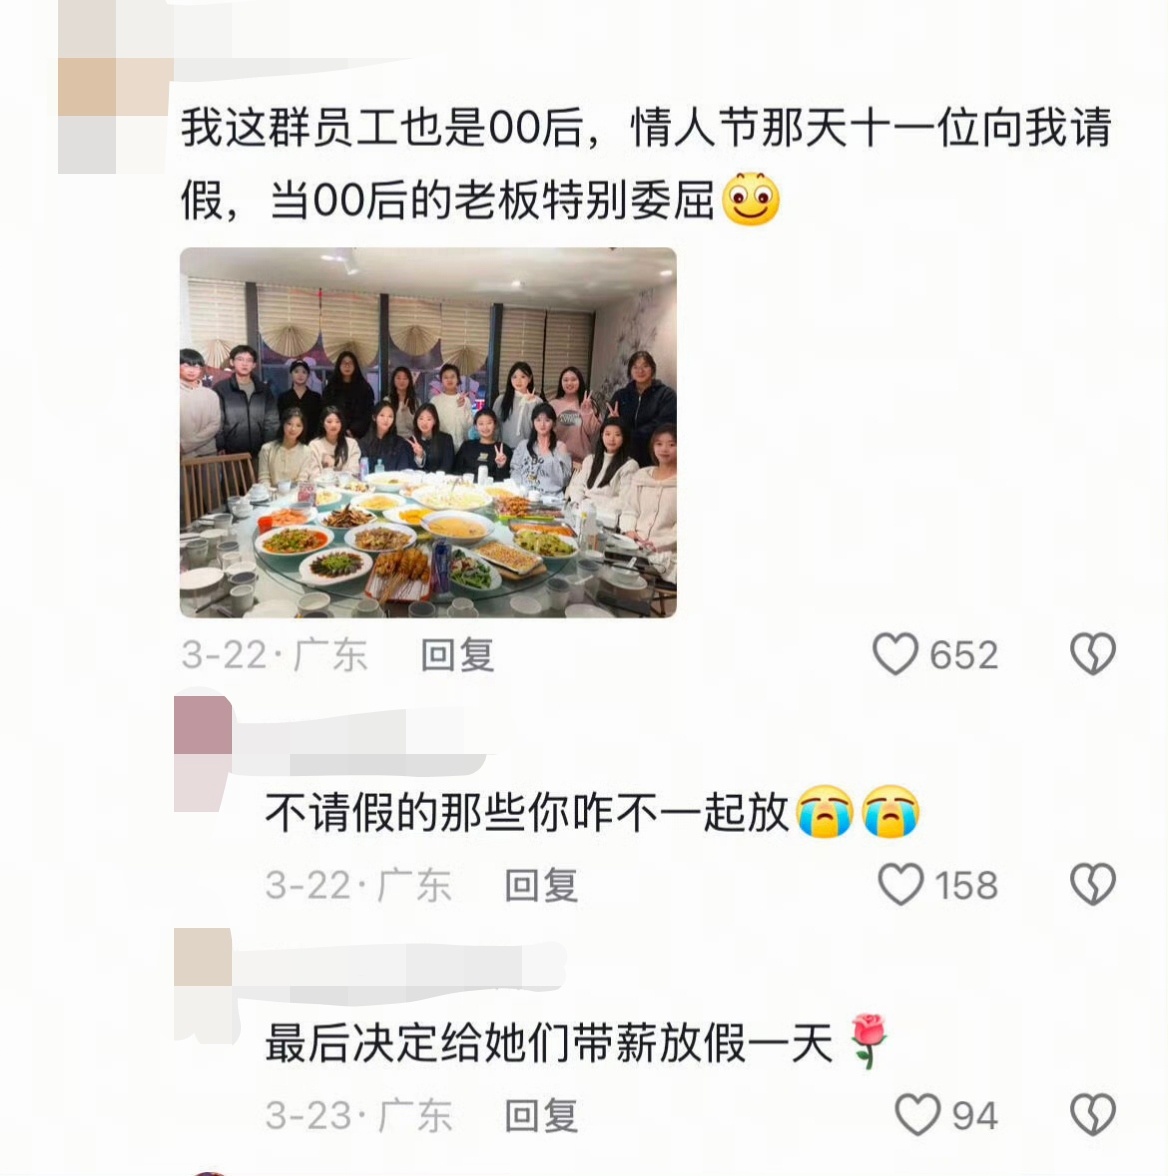Reply to the top comment dated 3-22
1168x1176 pixels.
pyautogui.click(x=457, y=655)
